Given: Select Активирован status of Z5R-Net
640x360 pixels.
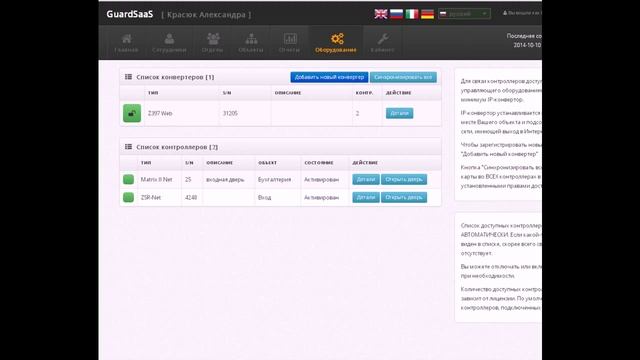Looking at the screenshot, I should [x=321, y=198].
